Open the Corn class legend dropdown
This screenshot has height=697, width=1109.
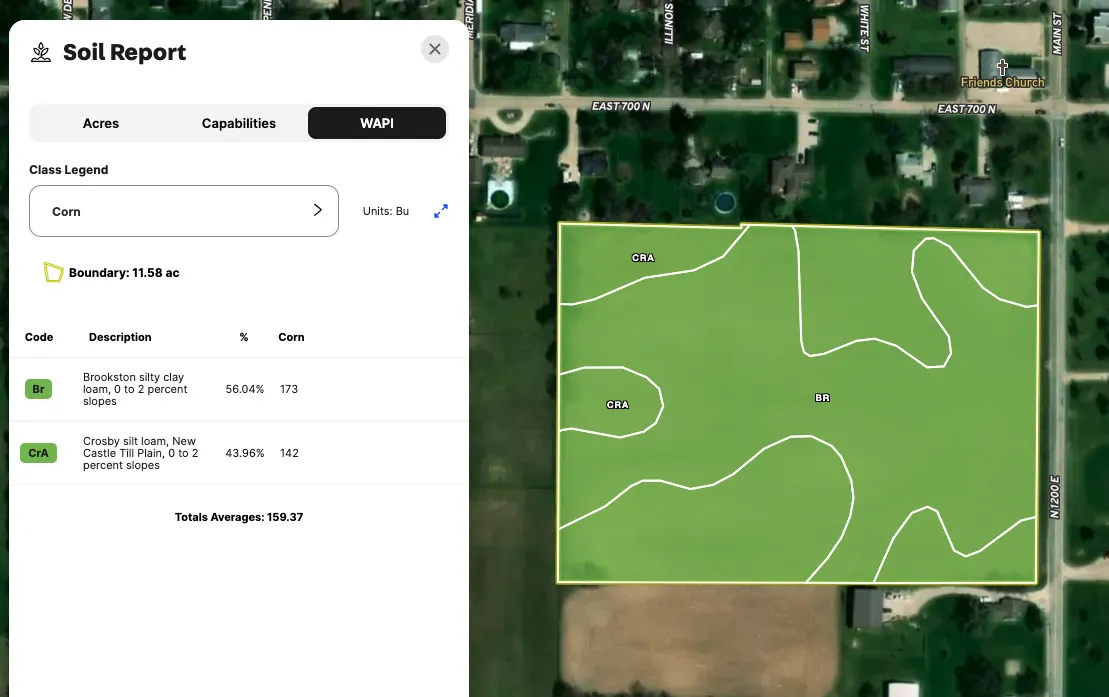coord(184,211)
